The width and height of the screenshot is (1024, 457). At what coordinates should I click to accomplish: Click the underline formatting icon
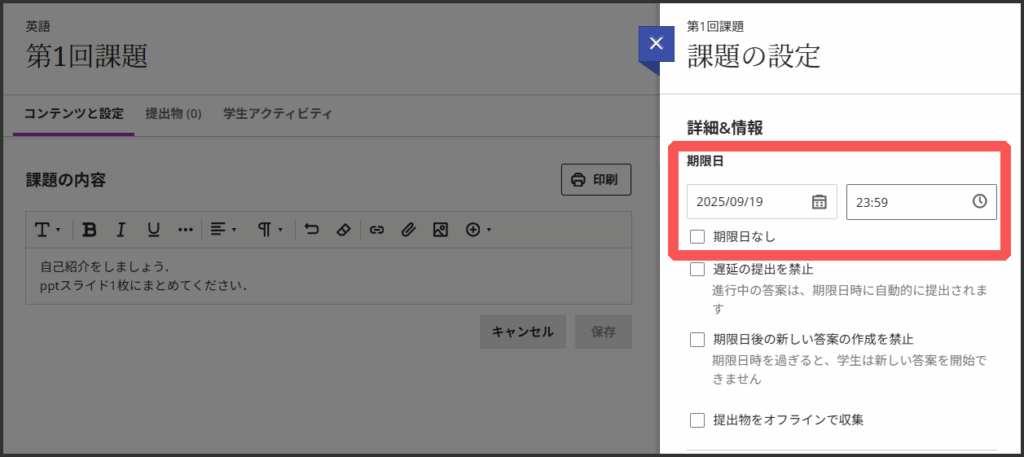click(153, 230)
